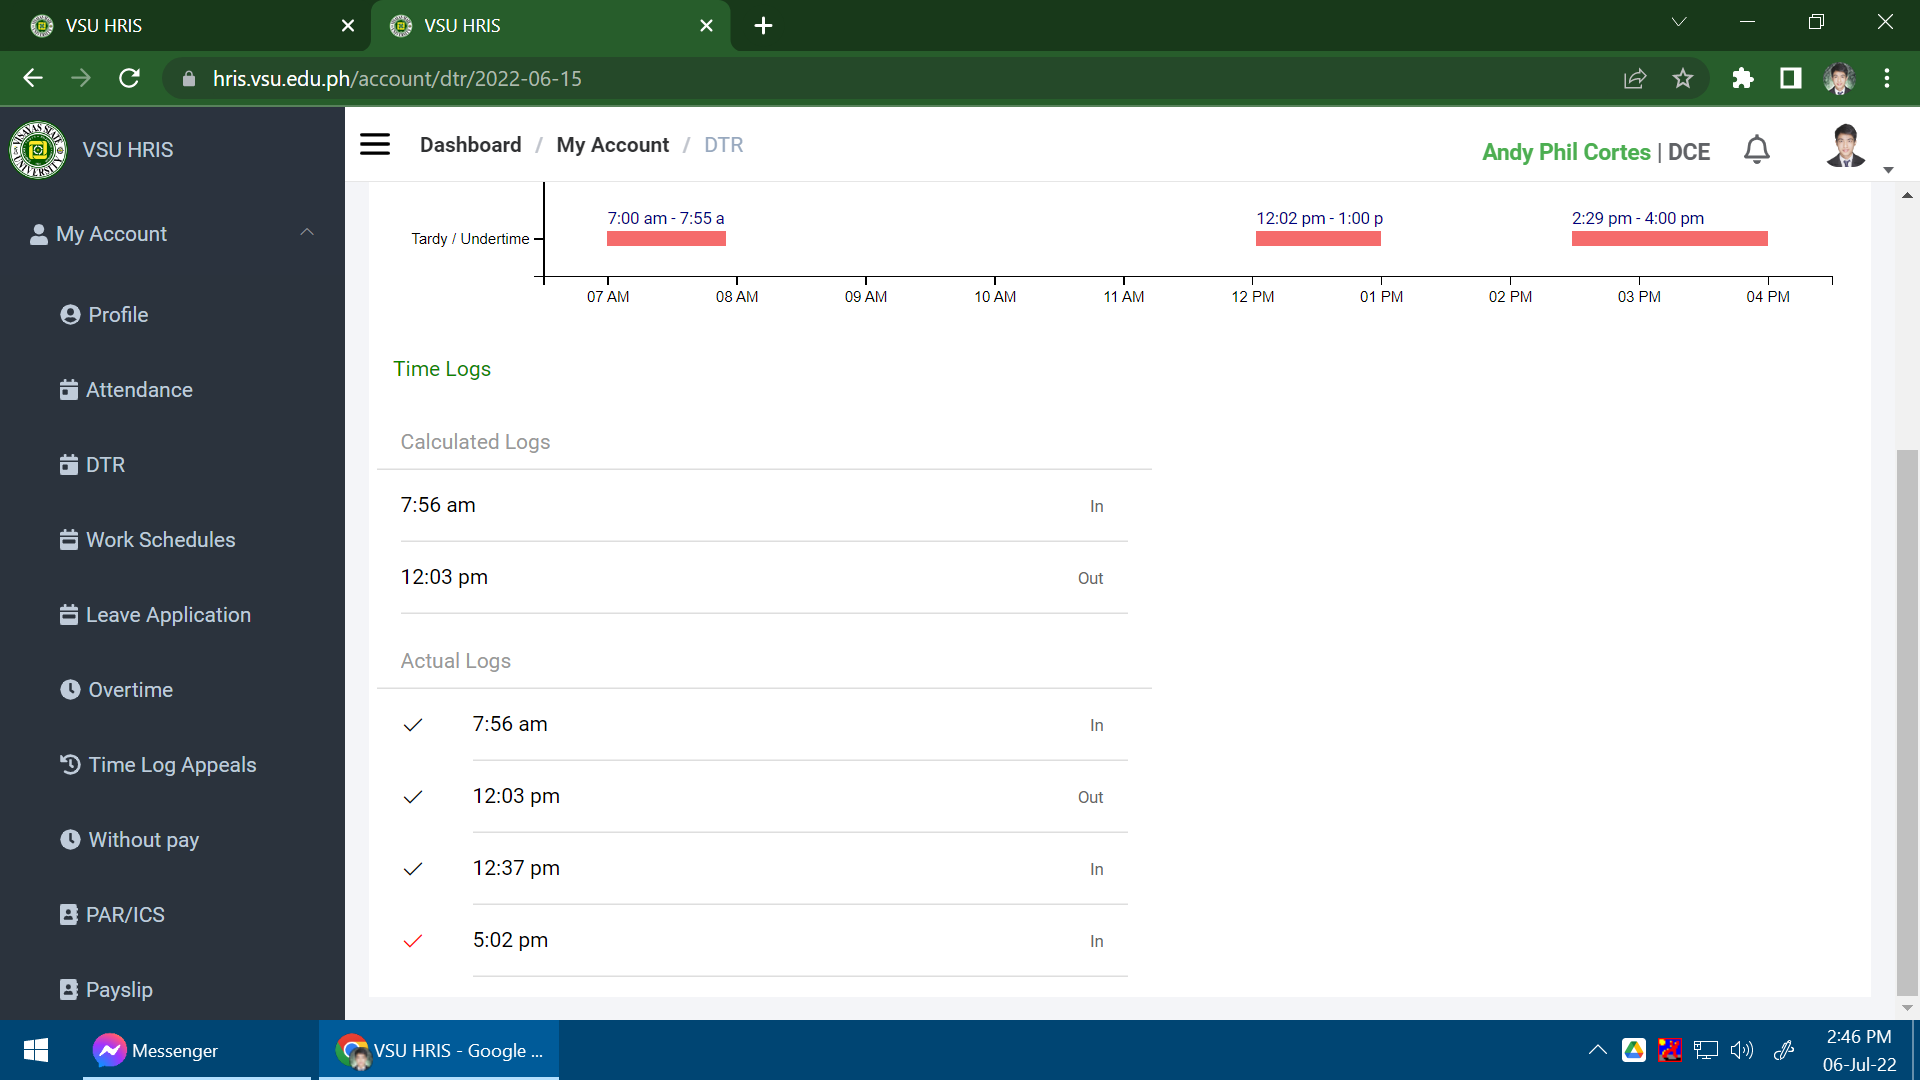
Task: Click the Payslip sidebar icon
Action: click(x=69, y=990)
